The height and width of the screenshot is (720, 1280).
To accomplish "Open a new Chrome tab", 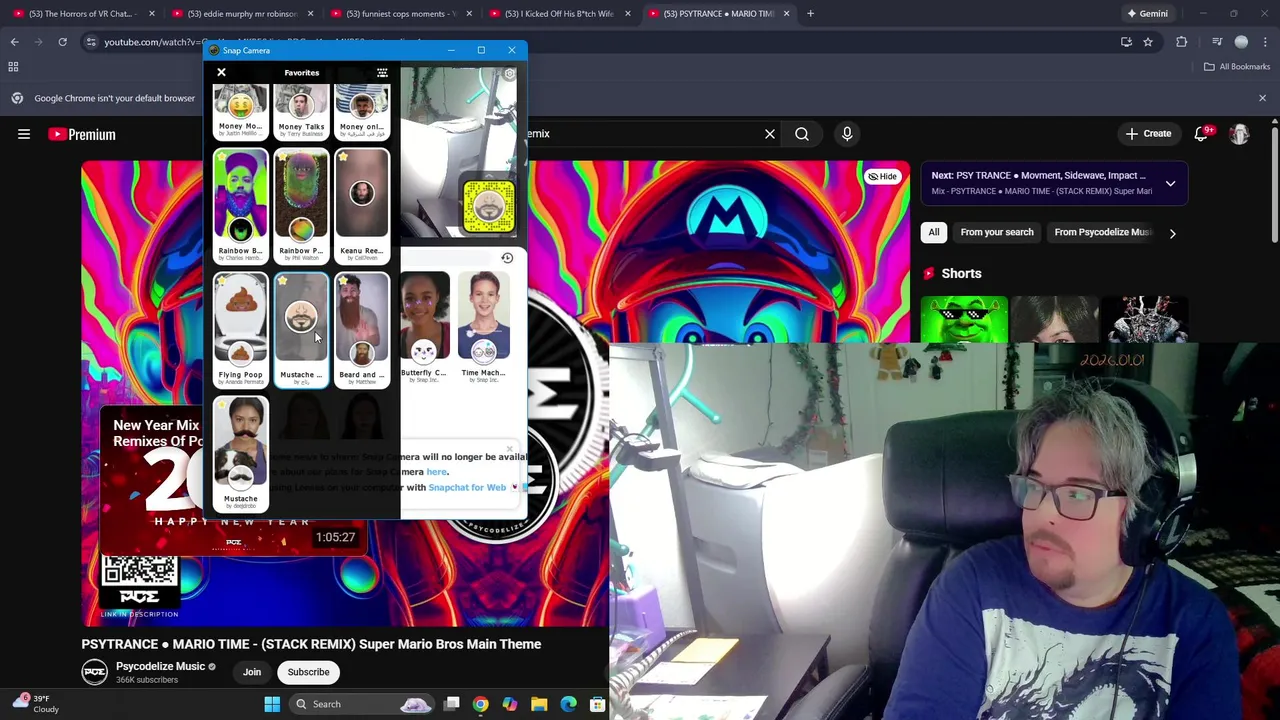I will click(x=810, y=14).
